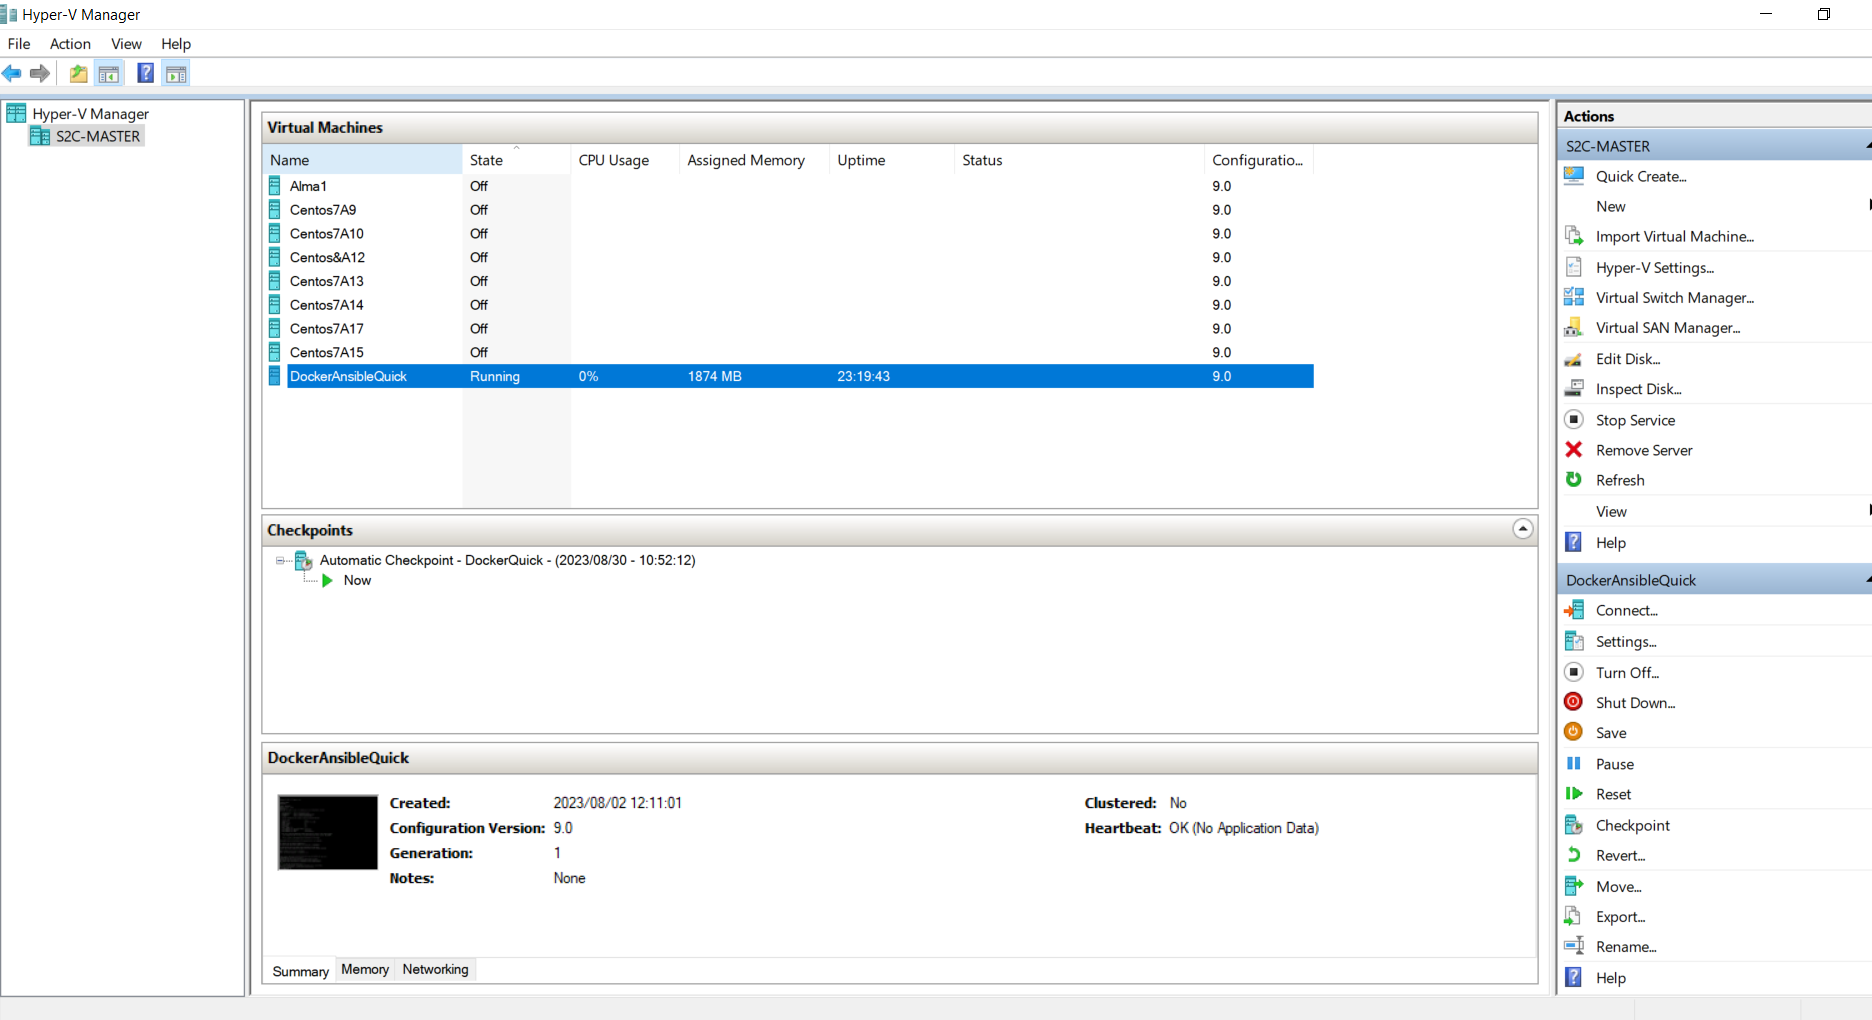Click the Connect icon for DockerAnsibleQuick

click(1574, 610)
